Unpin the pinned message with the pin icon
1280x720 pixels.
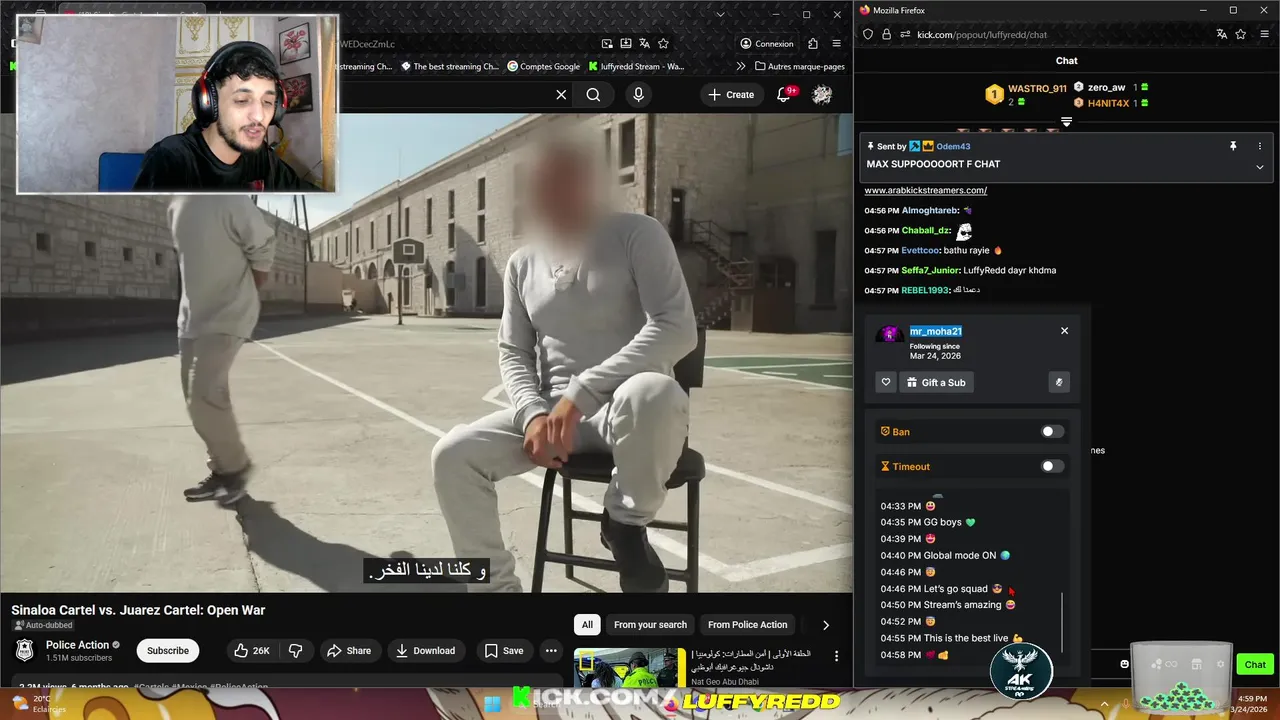pyautogui.click(x=1233, y=146)
